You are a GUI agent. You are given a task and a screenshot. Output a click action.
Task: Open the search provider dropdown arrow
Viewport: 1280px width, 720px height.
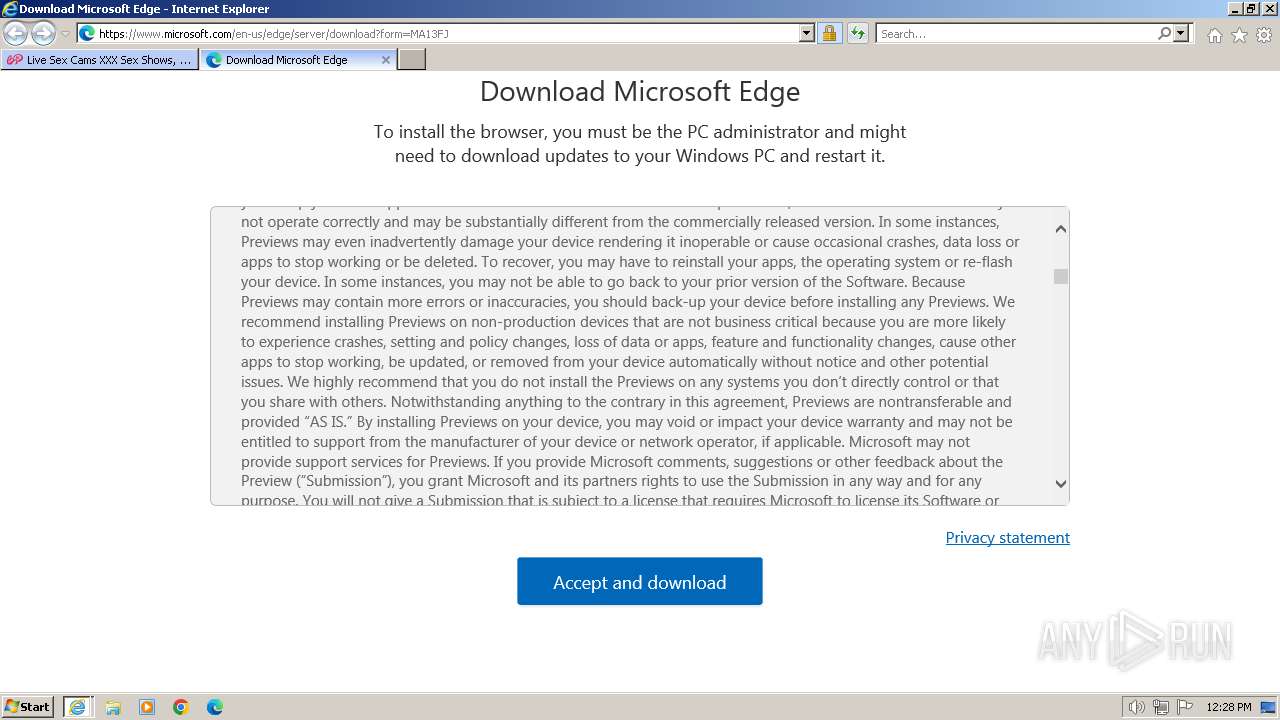1181,33
